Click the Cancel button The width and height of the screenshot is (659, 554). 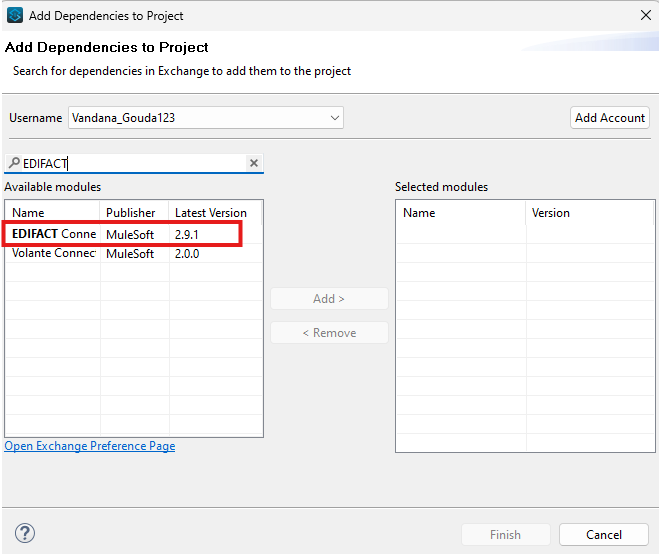tap(604, 535)
